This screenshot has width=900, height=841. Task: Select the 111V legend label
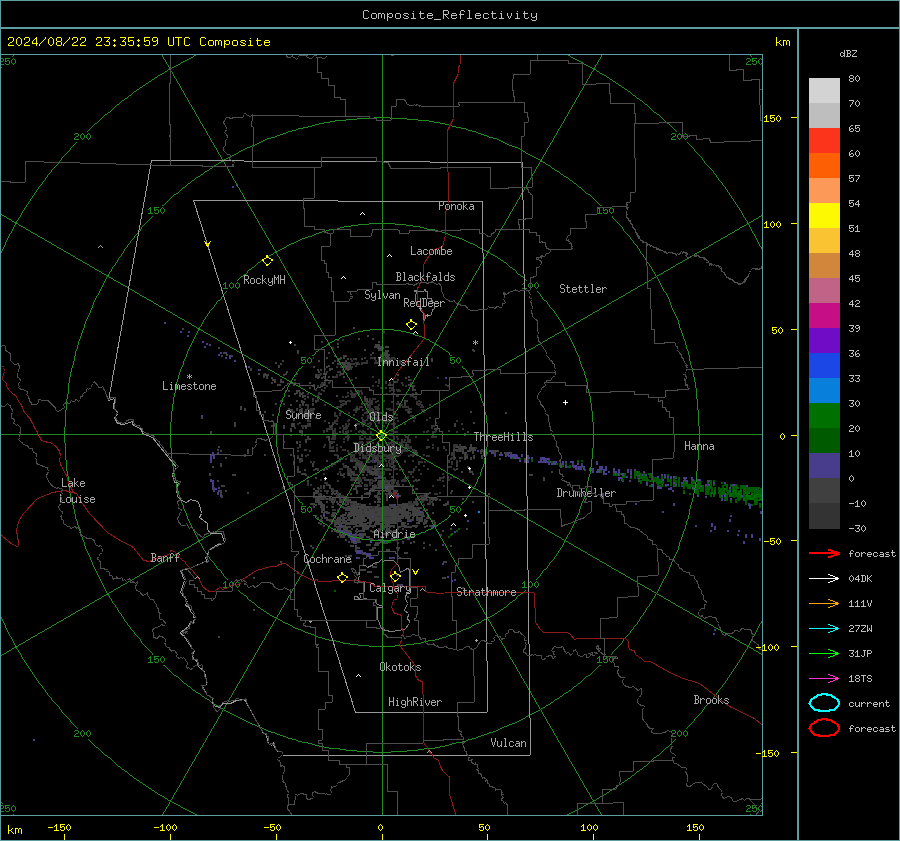pyautogui.click(x=860, y=603)
